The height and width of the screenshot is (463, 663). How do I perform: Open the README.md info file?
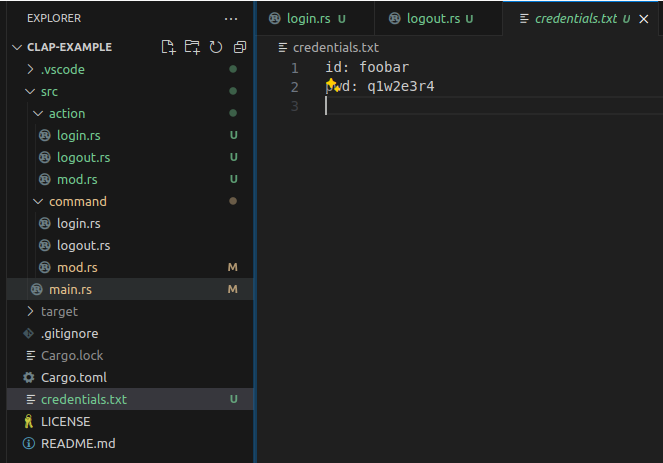pos(78,443)
